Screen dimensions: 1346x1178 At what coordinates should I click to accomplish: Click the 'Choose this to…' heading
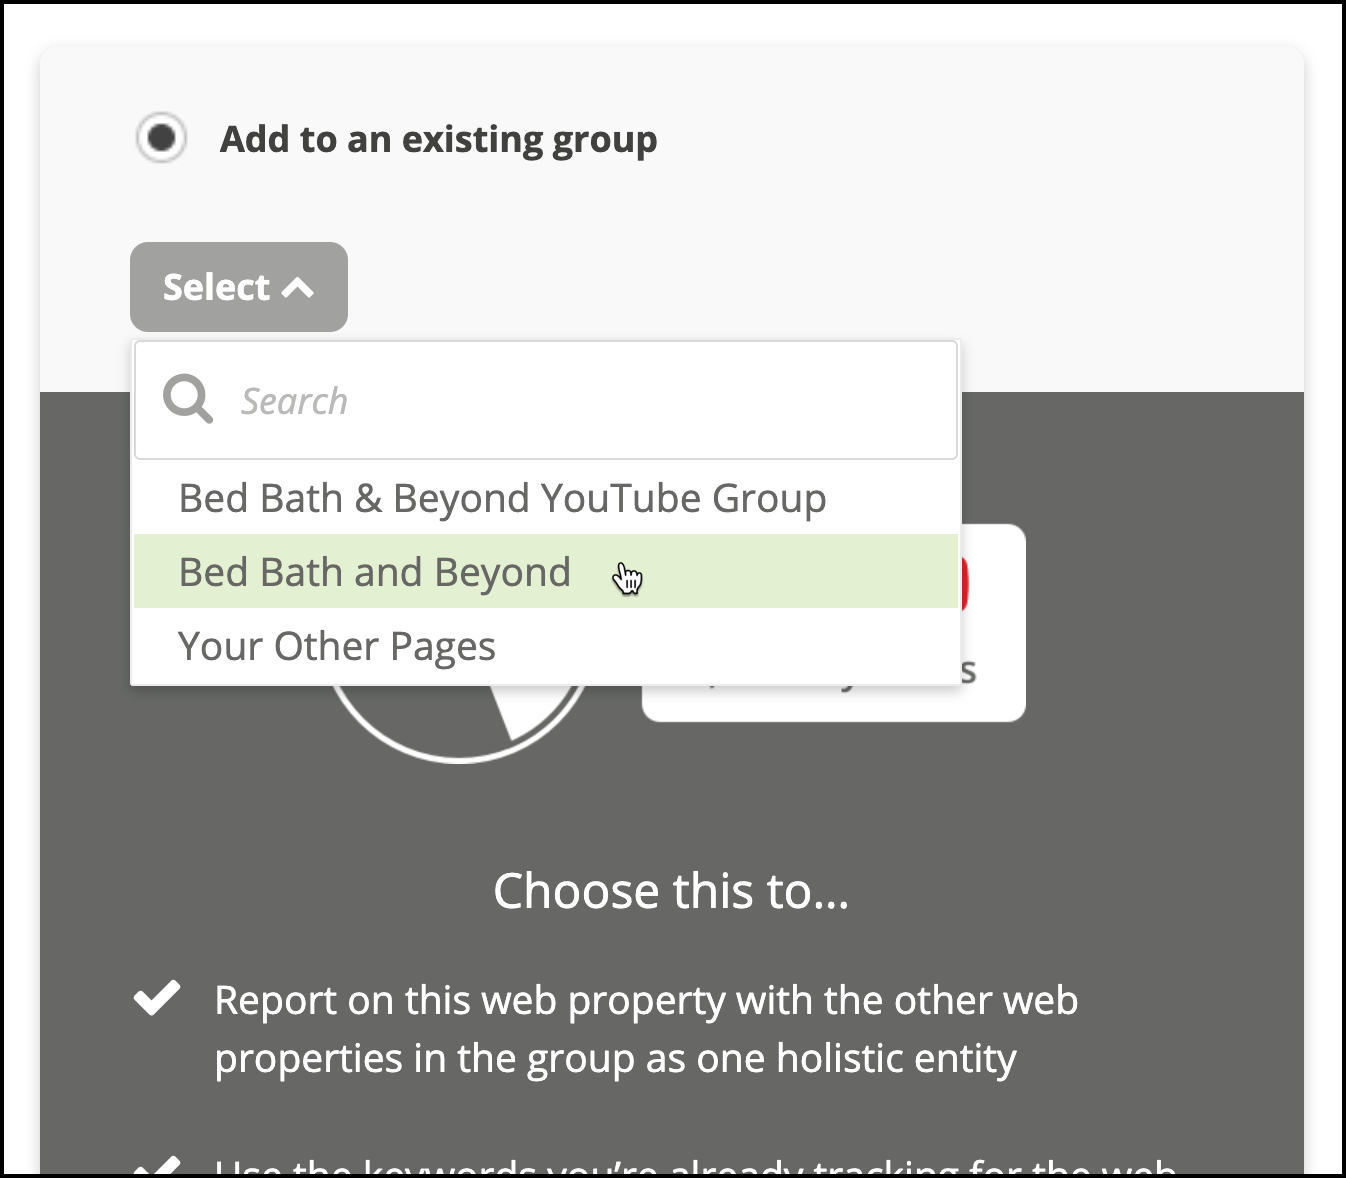tap(671, 891)
